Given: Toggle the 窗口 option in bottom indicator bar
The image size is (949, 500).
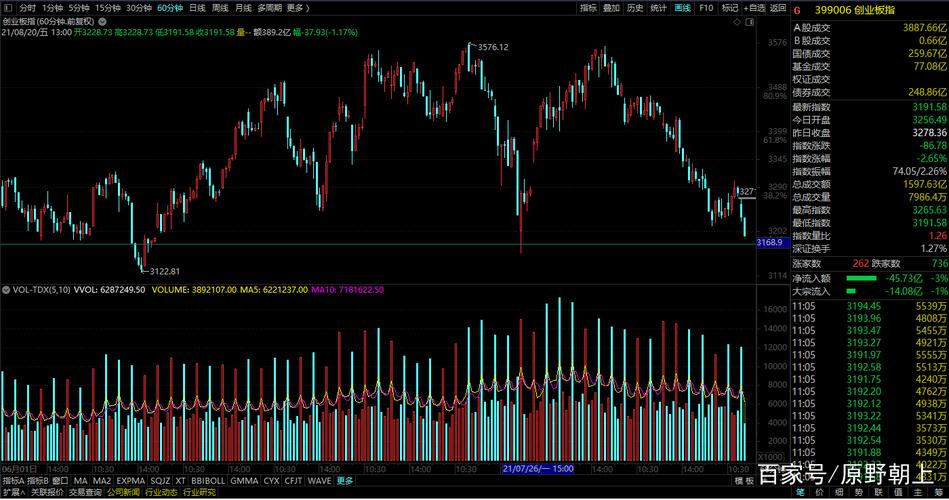Looking at the screenshot, I should click(60, 481).
